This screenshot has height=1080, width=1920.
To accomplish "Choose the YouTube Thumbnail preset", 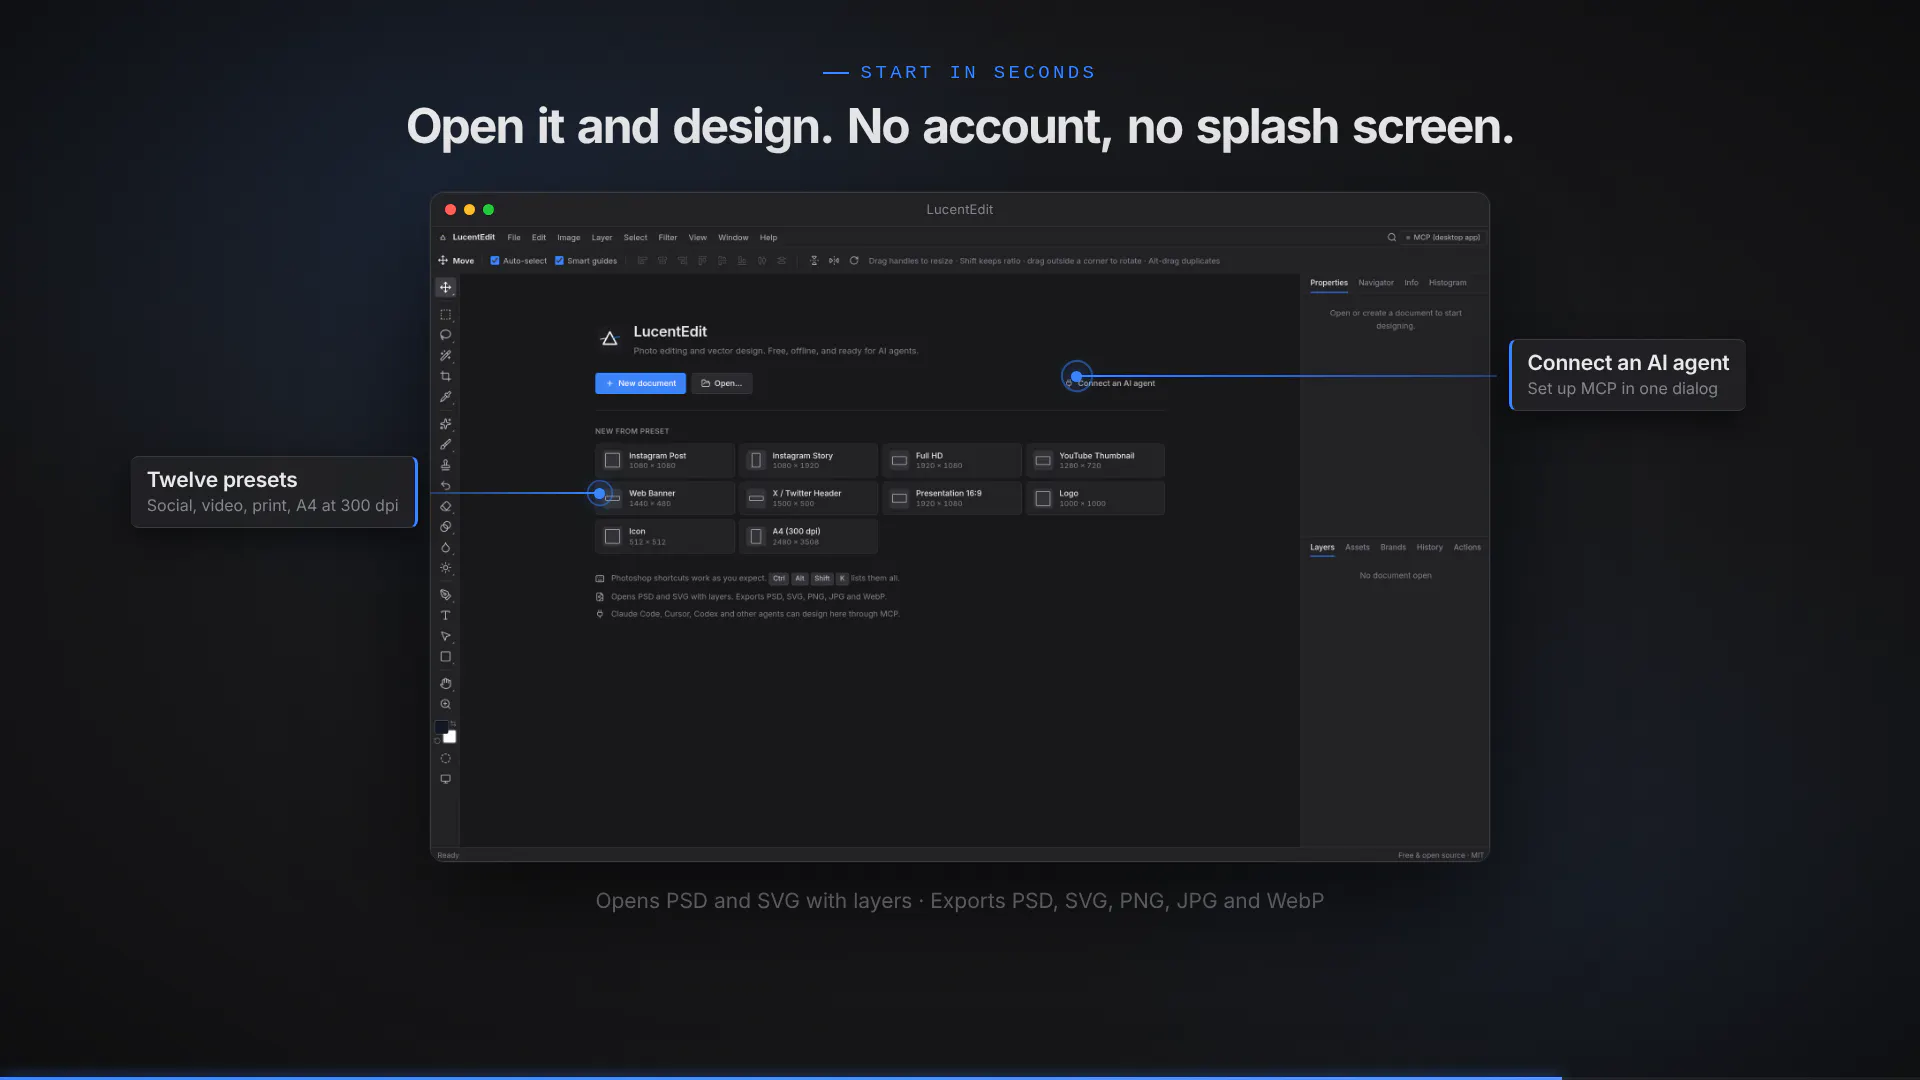I will tap(1095, 460).
